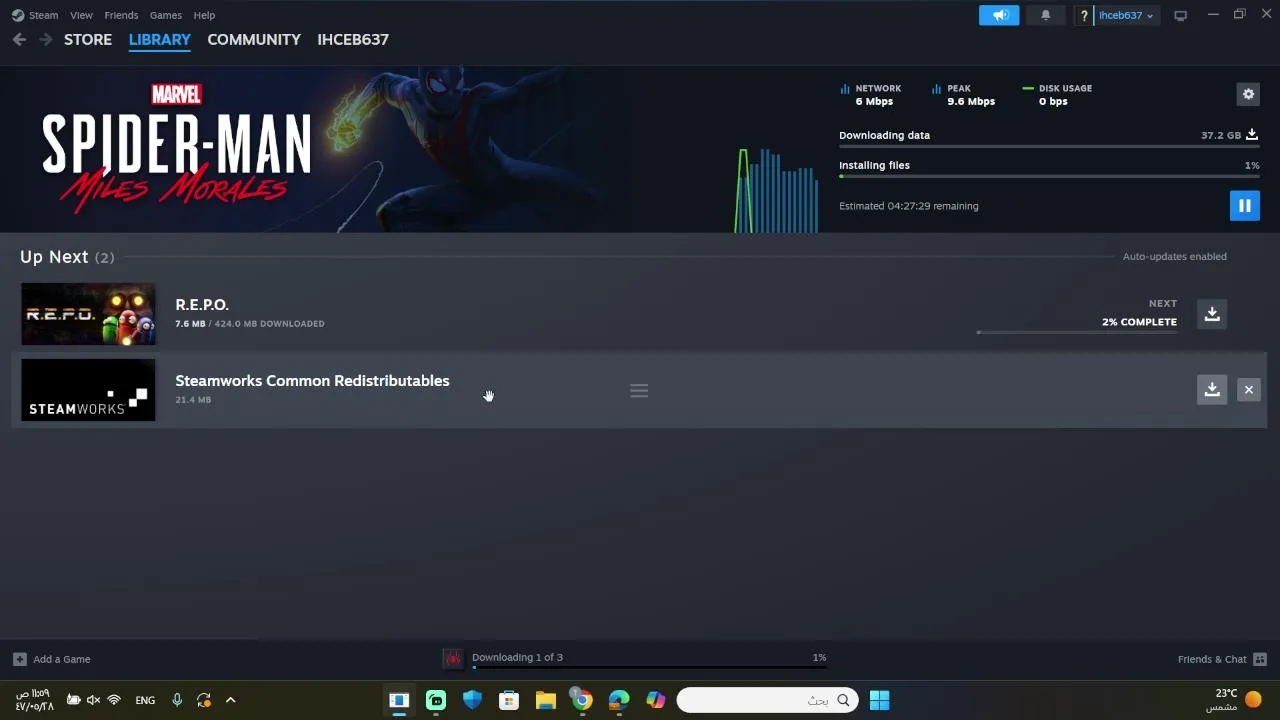
Task: Open the Windows Start button
Action: [x=879, y=700]
